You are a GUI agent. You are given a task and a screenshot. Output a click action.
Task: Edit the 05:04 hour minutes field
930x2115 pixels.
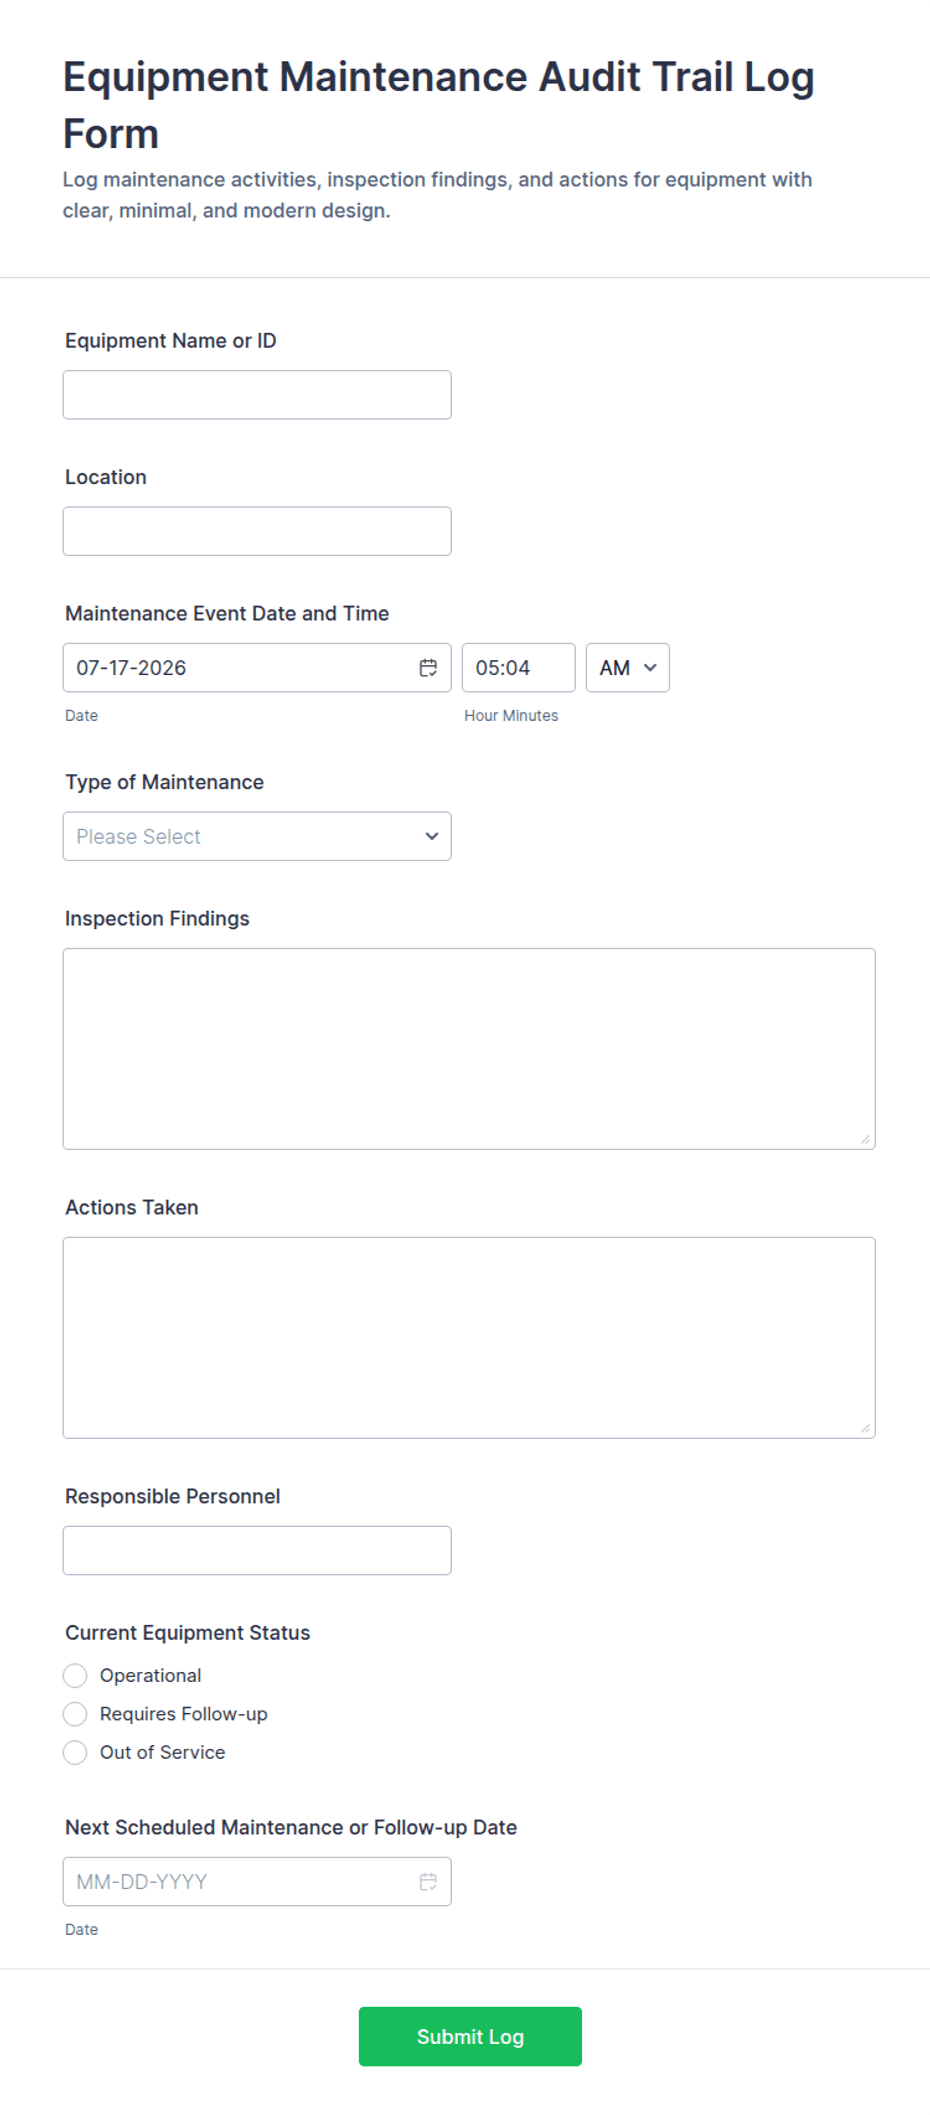pos(519,668)
